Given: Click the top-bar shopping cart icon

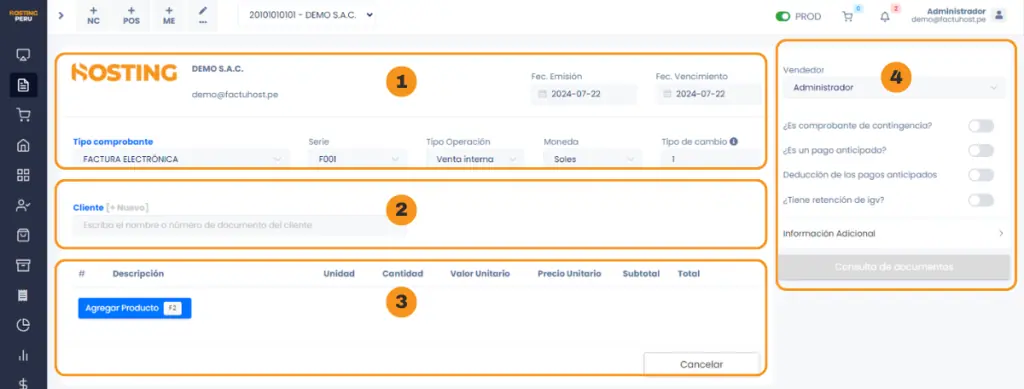Looking at the screenshot, I should click(848, 17).
